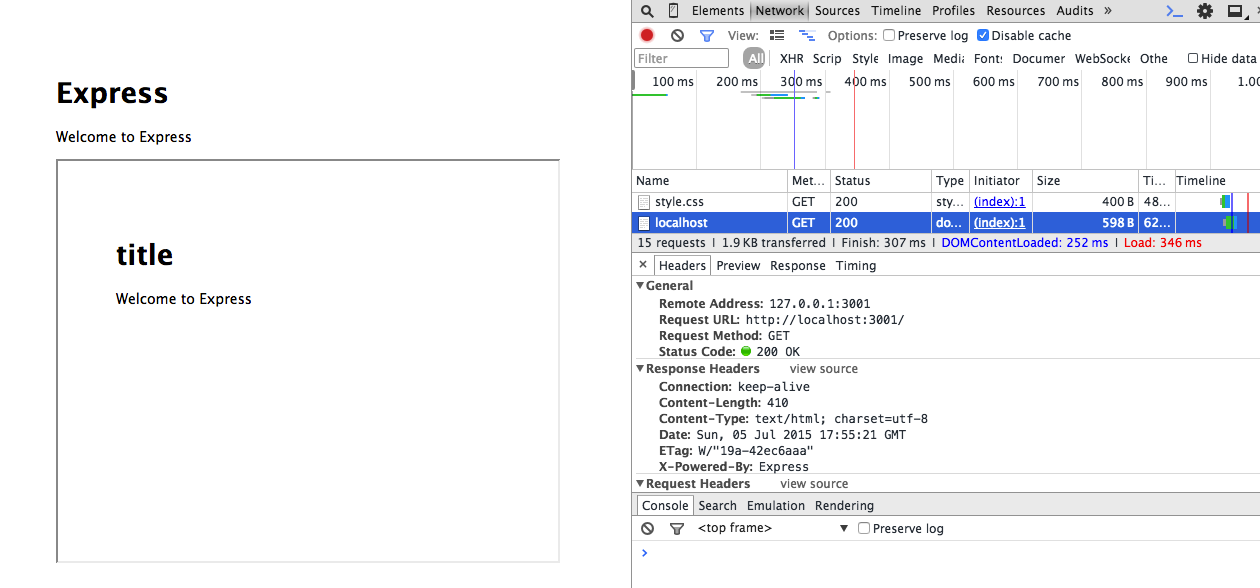Select the All filter pill
1260x588 pixels.
755,58
